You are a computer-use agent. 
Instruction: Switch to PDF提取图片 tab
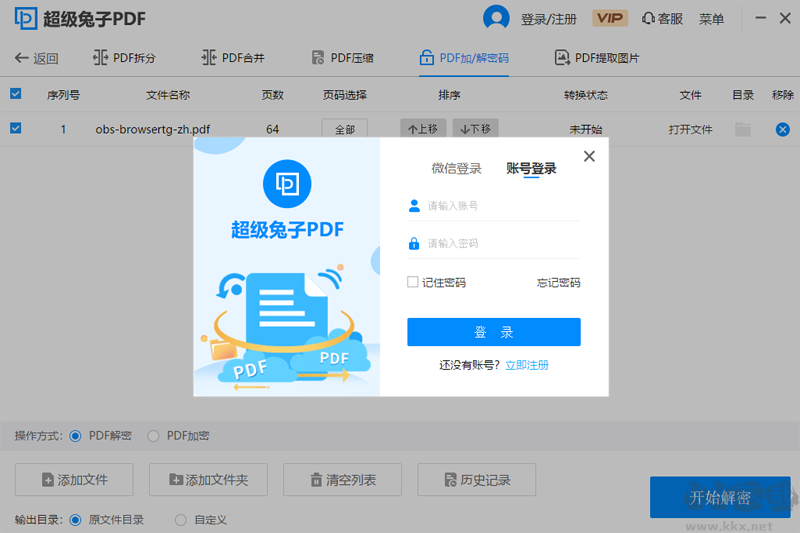[x=597, y=58]
